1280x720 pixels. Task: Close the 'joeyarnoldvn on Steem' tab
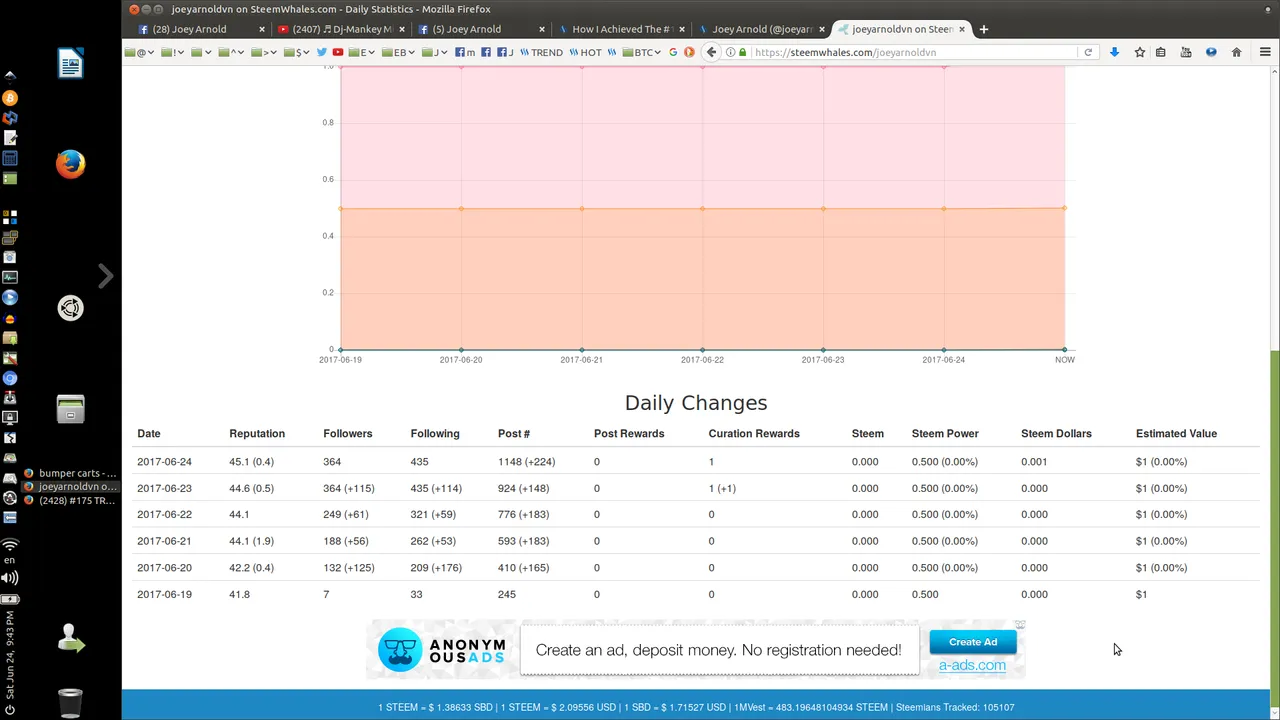[x=962, y=29]
